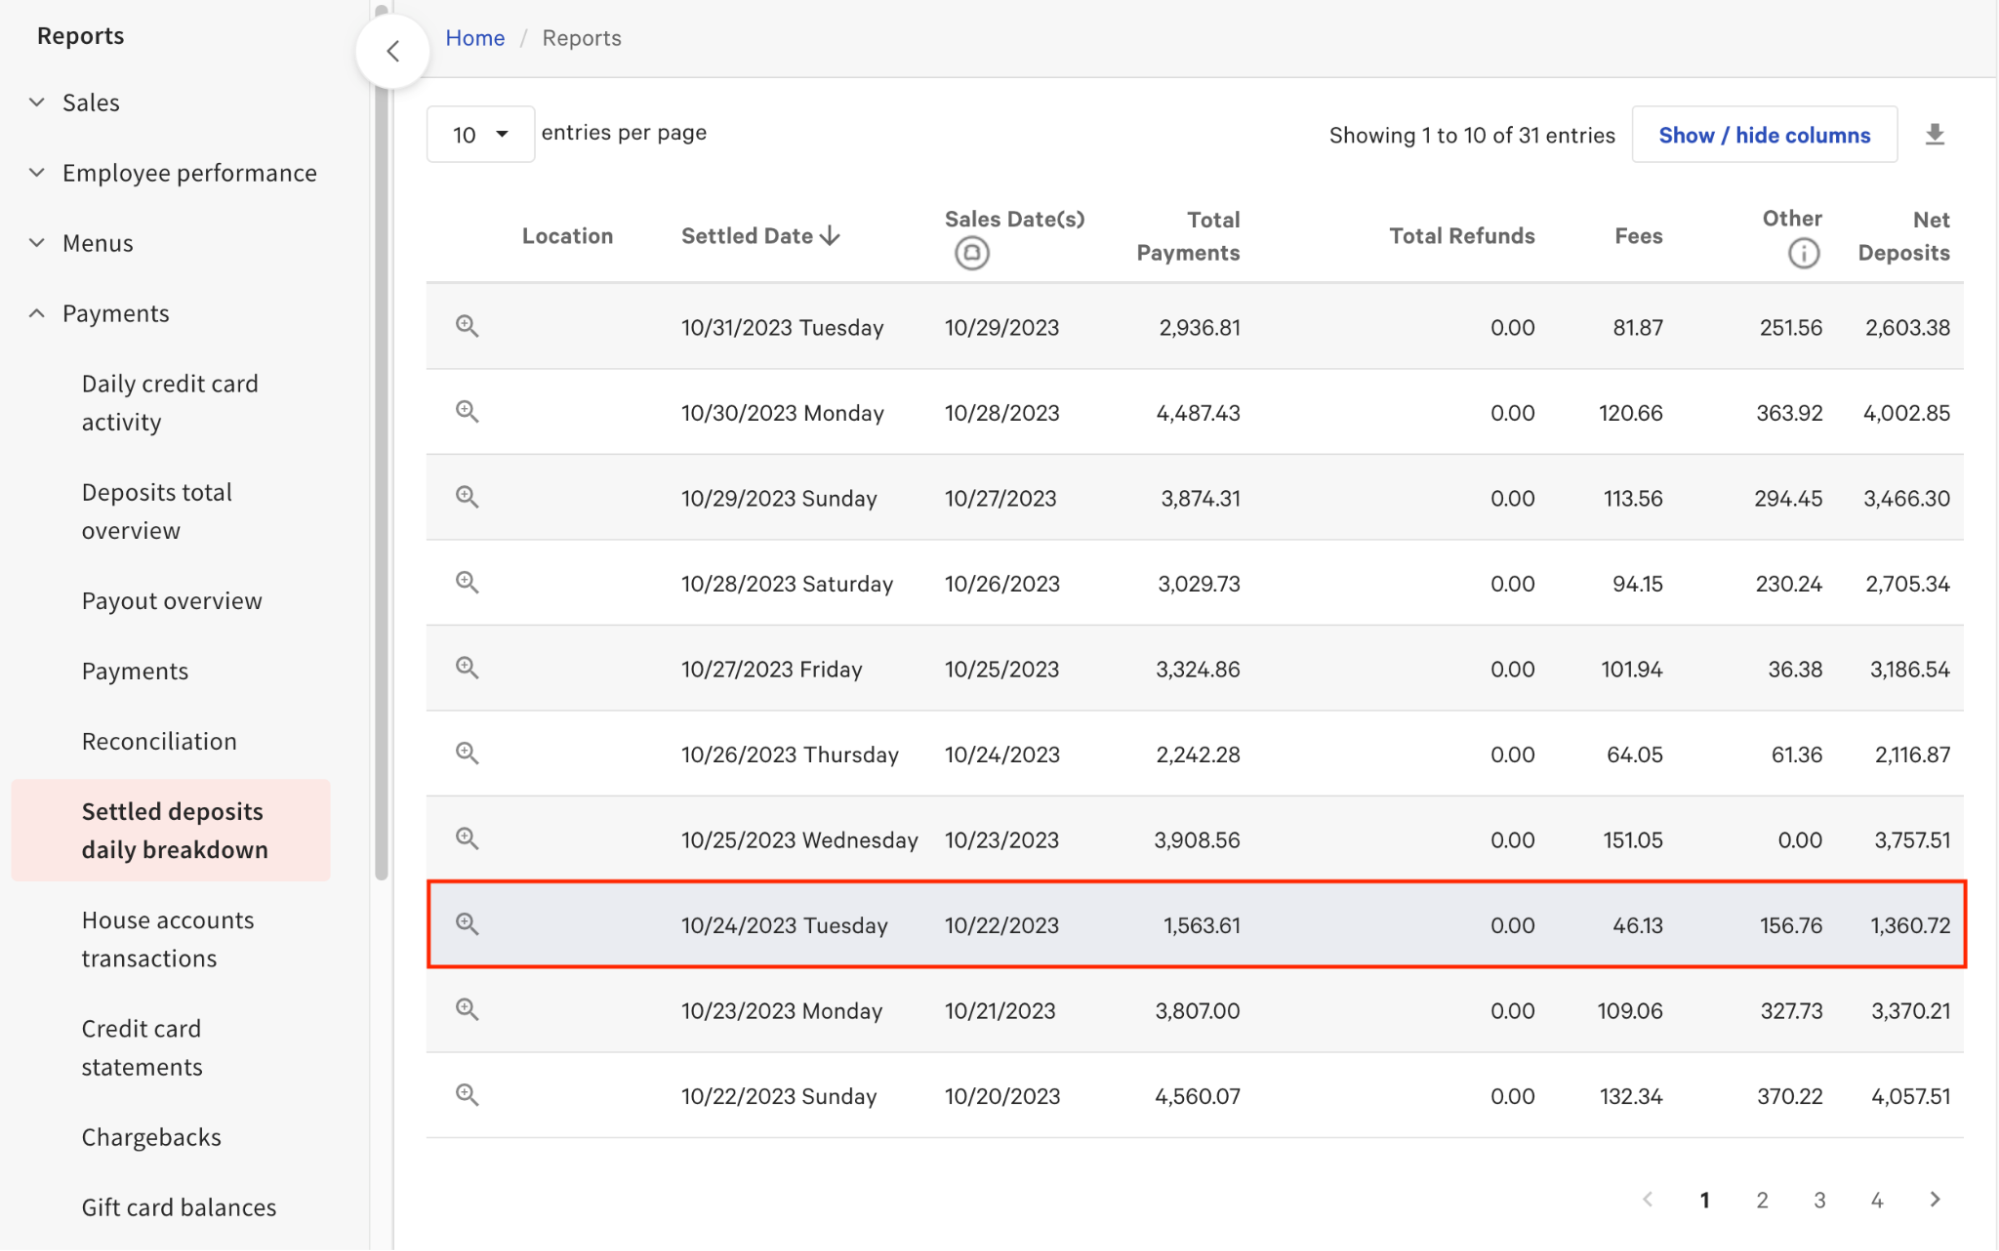The width and height of the screenshot is (1999, 1251).
Task: Open the Payout overview report
Action: tap(172, 601)
